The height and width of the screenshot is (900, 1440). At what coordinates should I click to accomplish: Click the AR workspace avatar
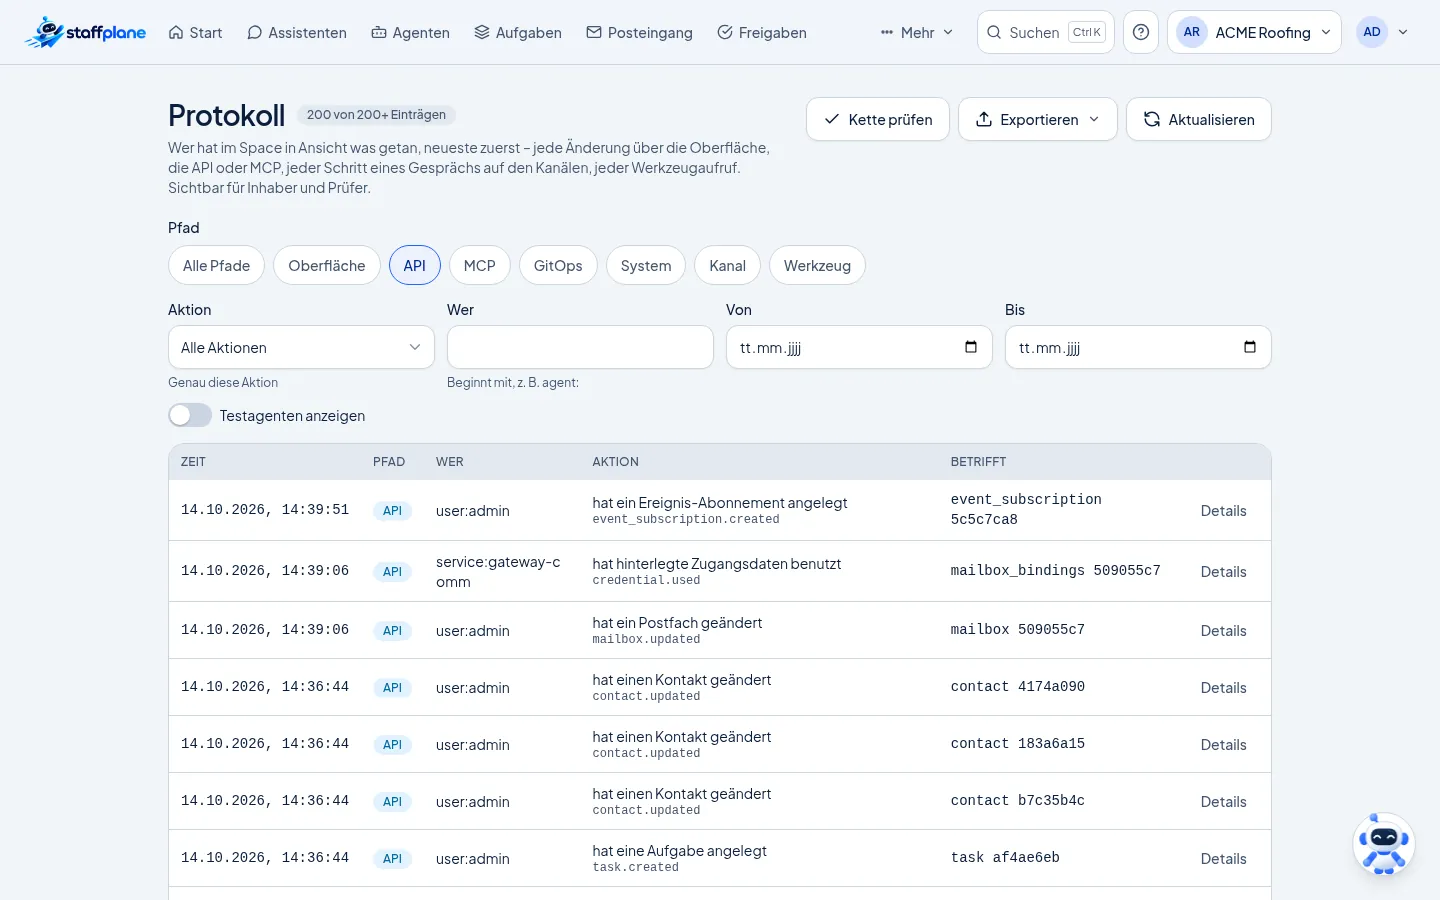(x=1192, y=32)
